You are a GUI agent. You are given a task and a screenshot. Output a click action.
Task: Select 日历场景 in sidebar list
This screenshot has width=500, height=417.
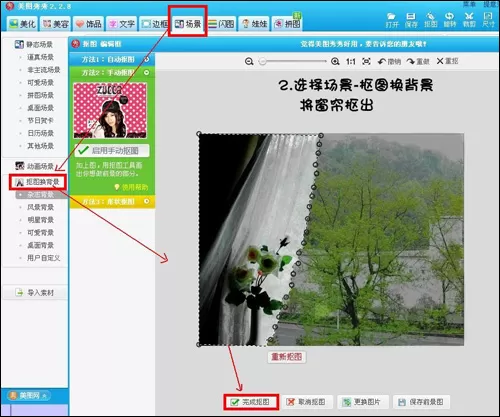(40, 133)
